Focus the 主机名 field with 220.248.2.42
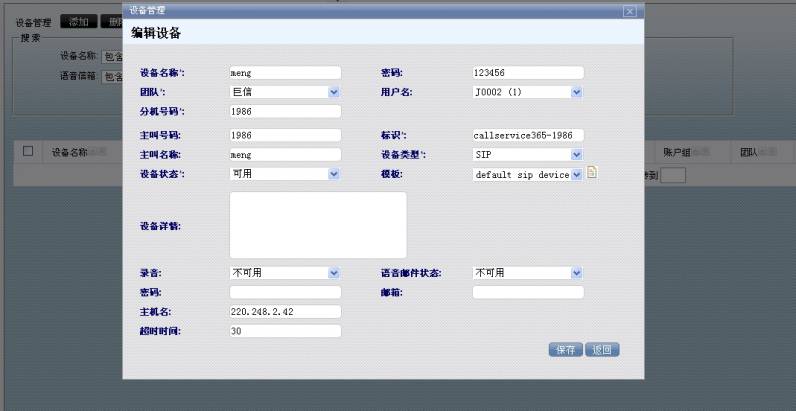 (285, 311)
